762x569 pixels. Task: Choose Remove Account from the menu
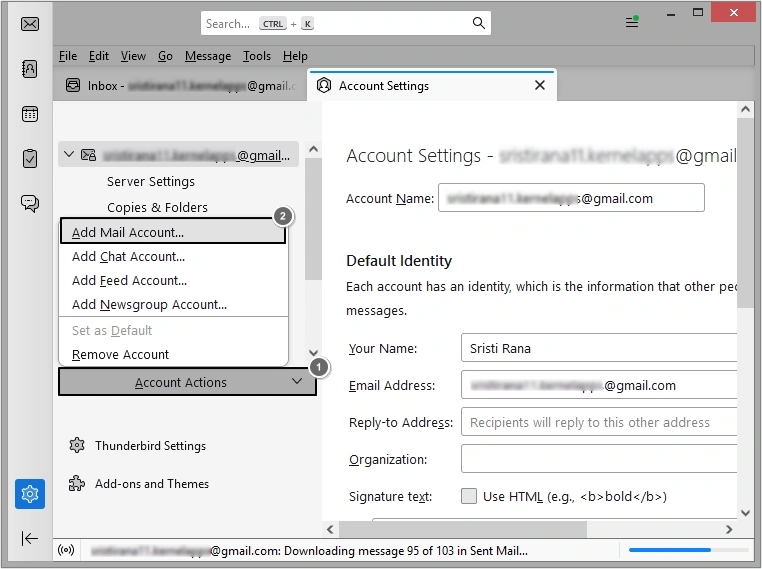click(173, 354)
